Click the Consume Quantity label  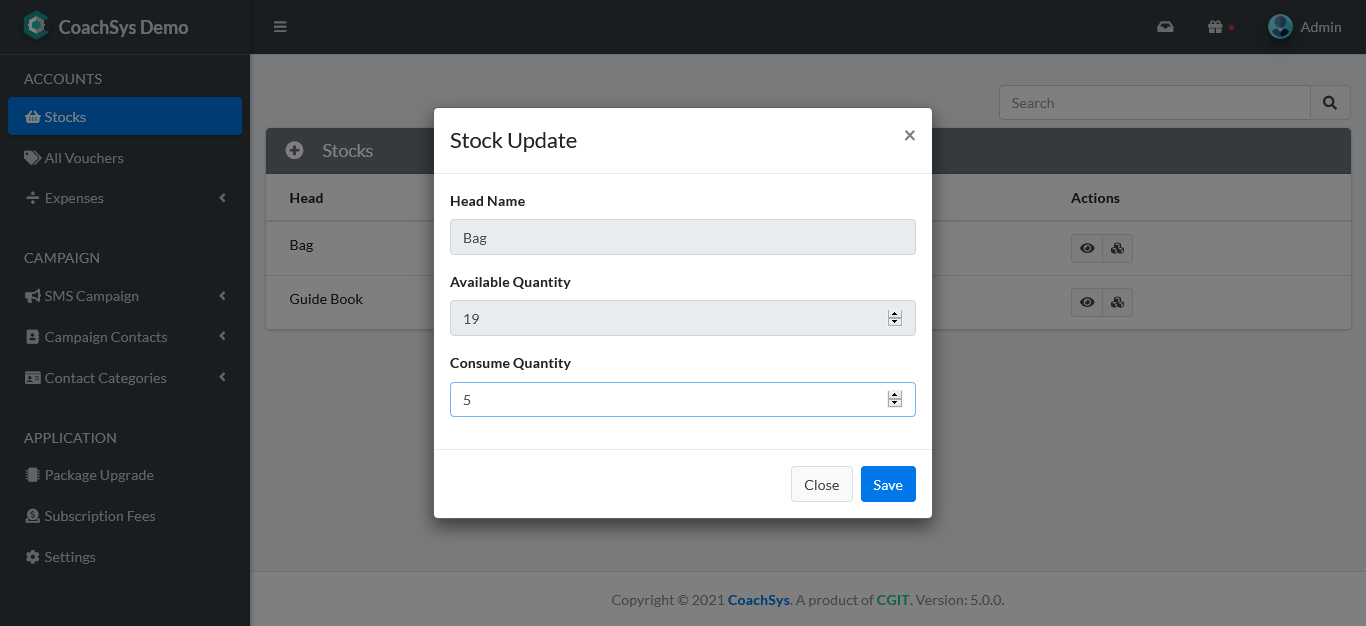coord(510,363)
